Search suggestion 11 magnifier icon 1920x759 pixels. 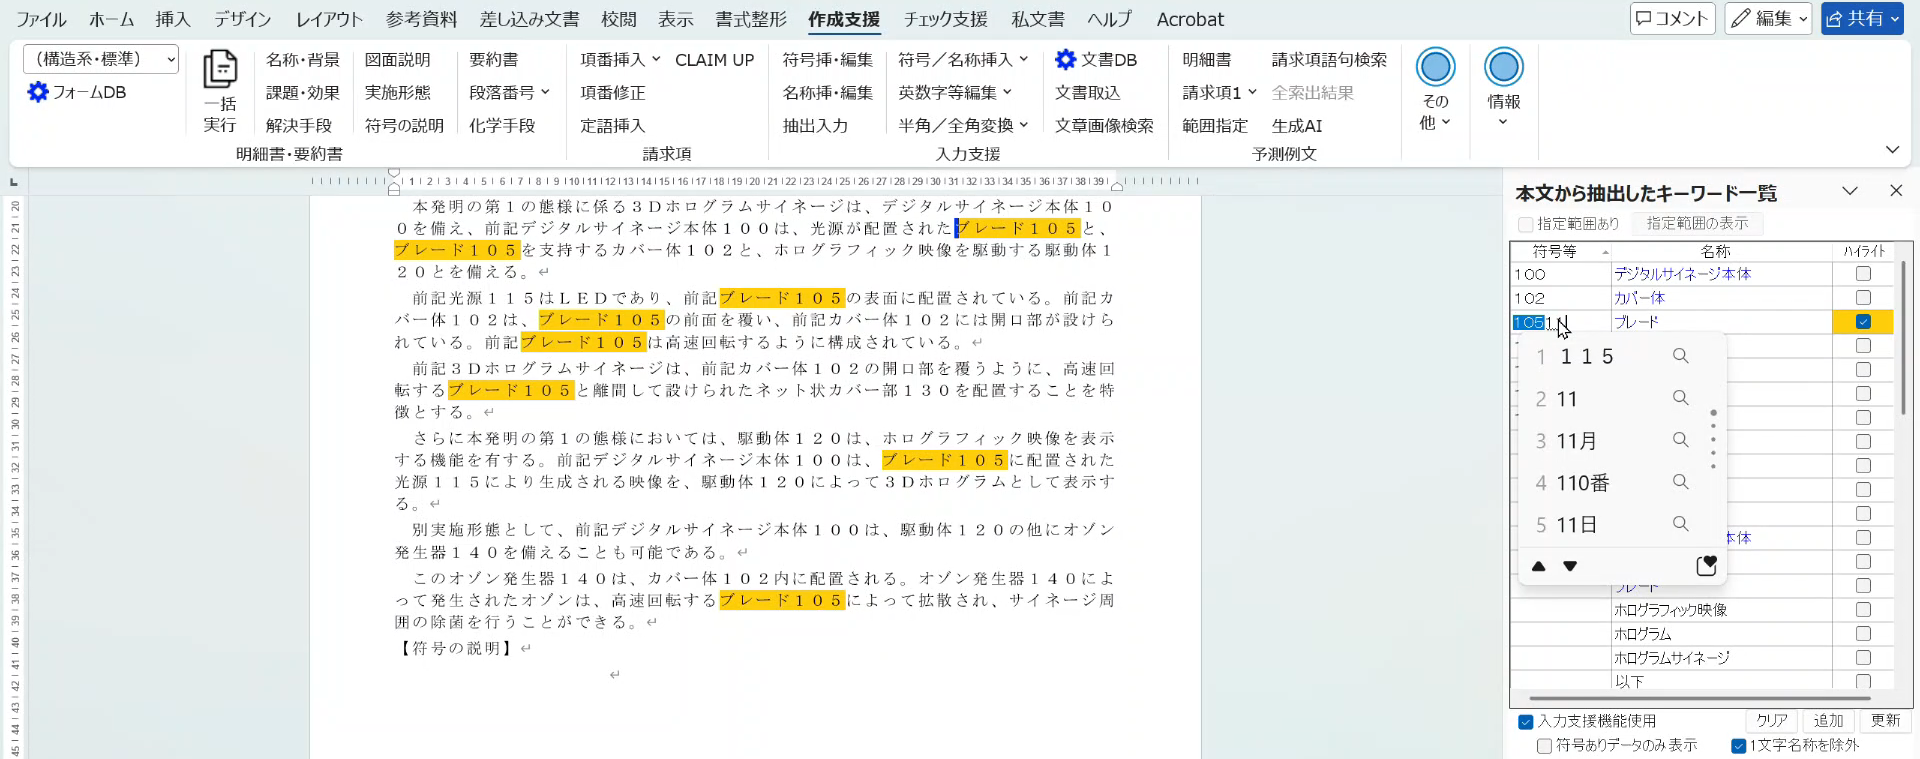pos(1681,398)
